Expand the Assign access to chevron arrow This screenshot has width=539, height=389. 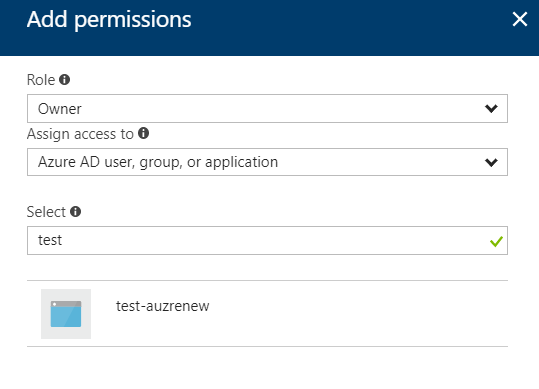tap(491, 162)
